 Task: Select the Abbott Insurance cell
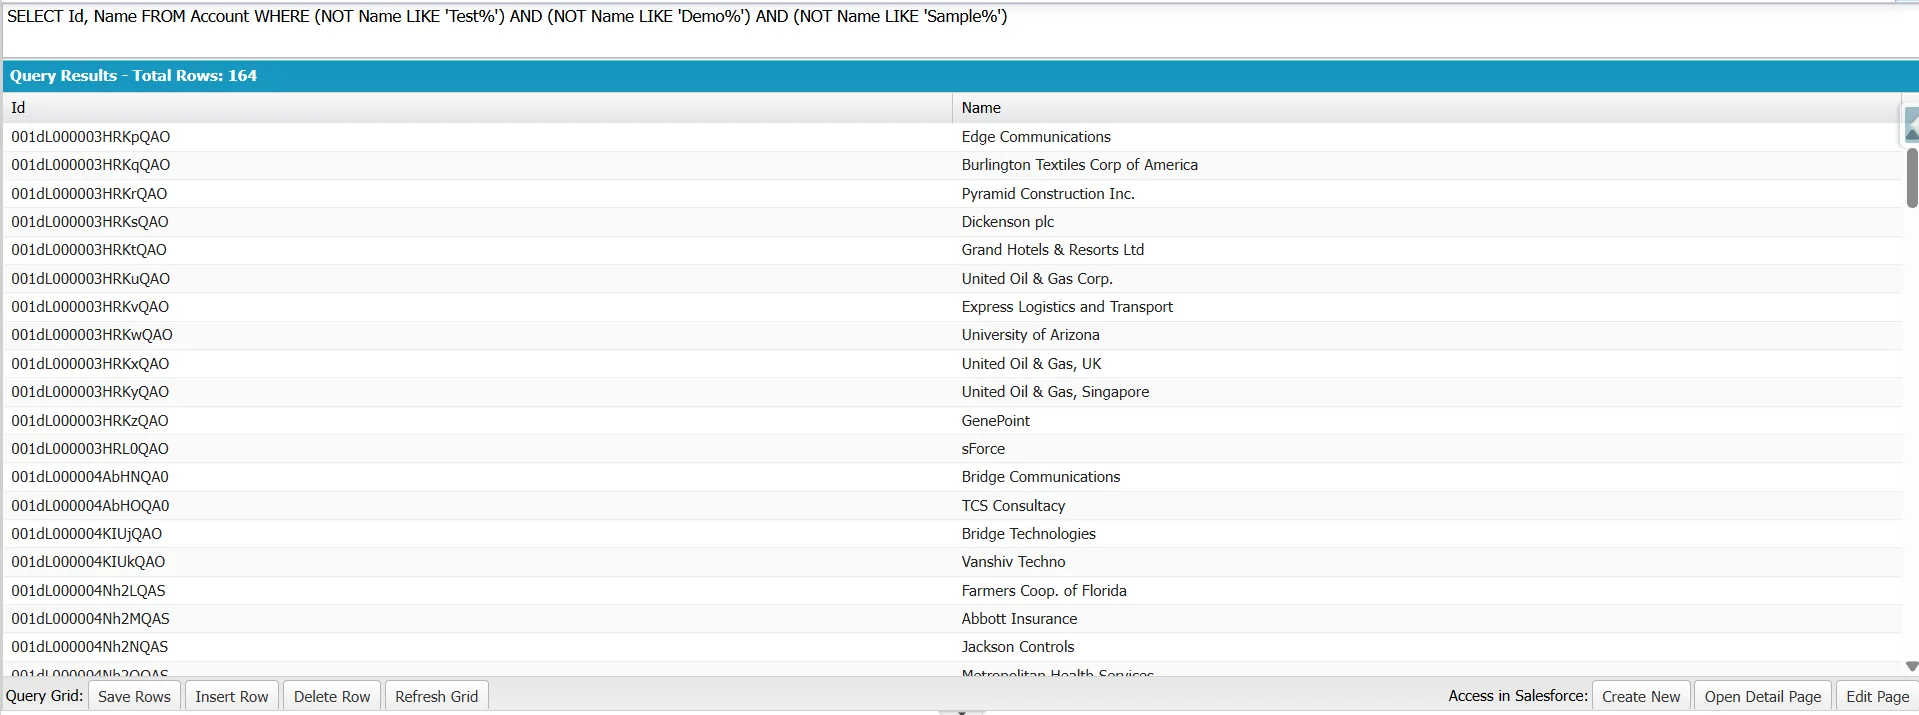pyautogui.click(x=1427, y=619)
